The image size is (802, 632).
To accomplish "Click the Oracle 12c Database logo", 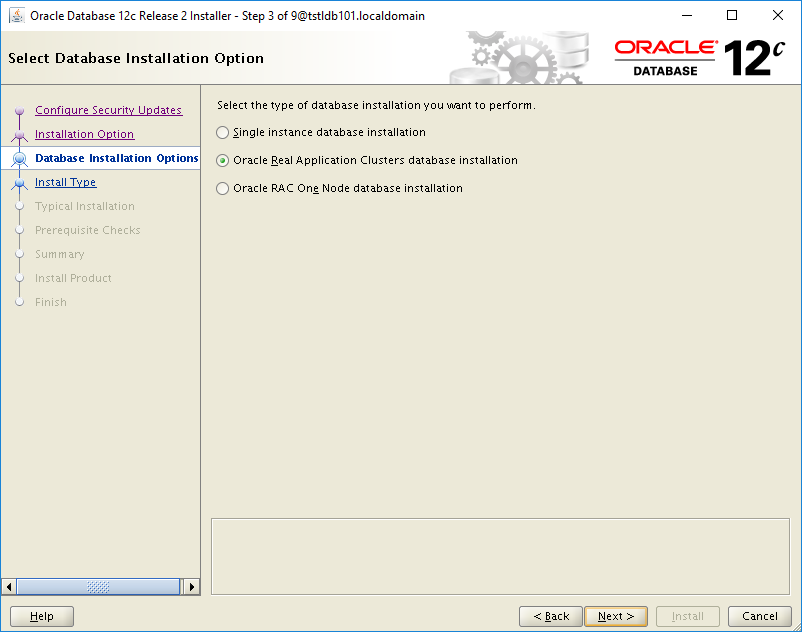I will 700,58.
